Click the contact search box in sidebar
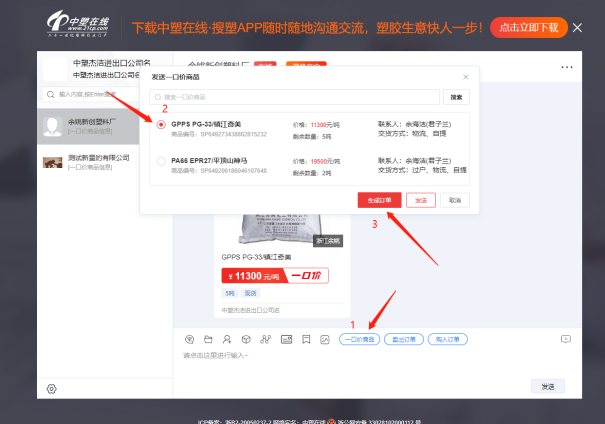 tap(91, 94)
